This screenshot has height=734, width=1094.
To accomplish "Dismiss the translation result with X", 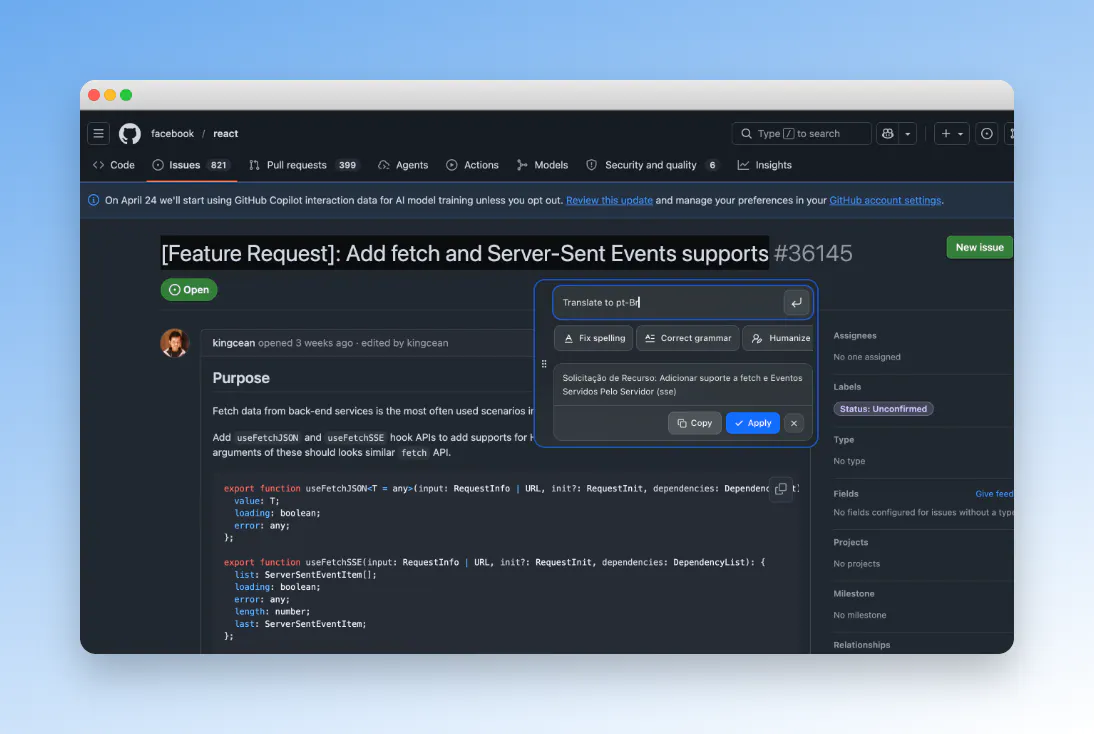I will [794, 423].
